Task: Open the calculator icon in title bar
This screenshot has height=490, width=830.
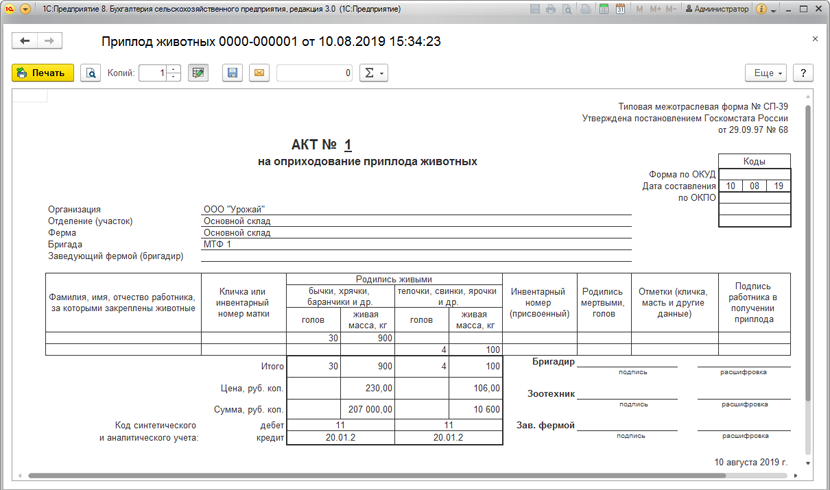Action: coord(603,9)
